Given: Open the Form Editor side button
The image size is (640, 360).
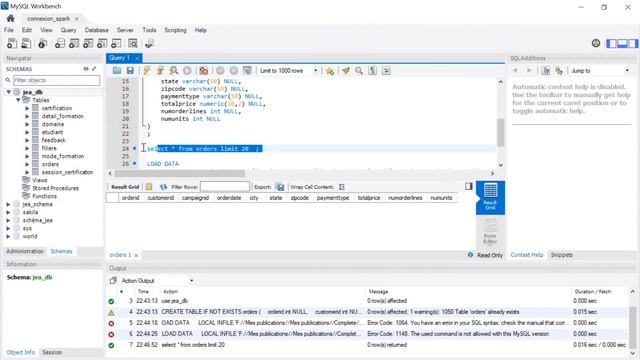Looking at the screenshot, I should 490,231.
